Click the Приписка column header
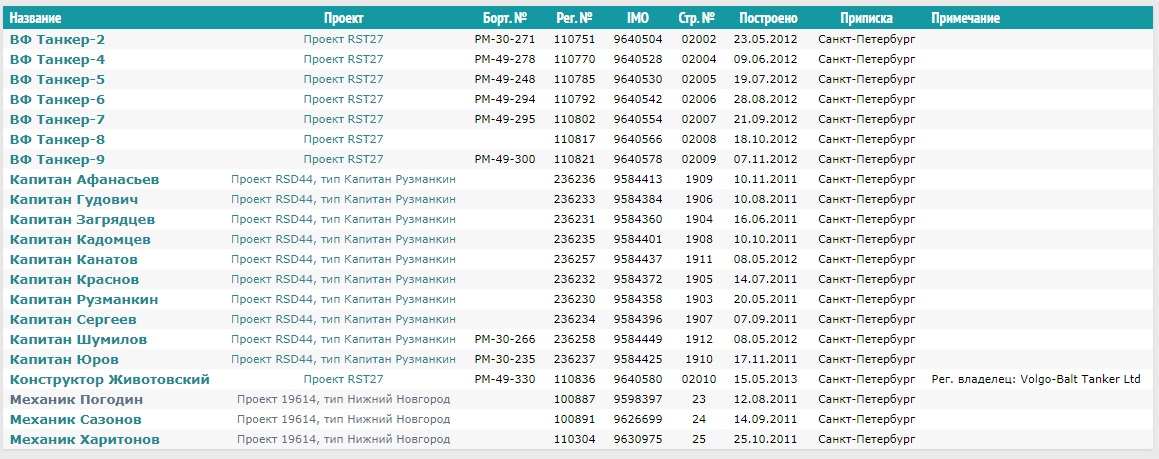This screenshot has width=1159, height=459. point(866,18)
